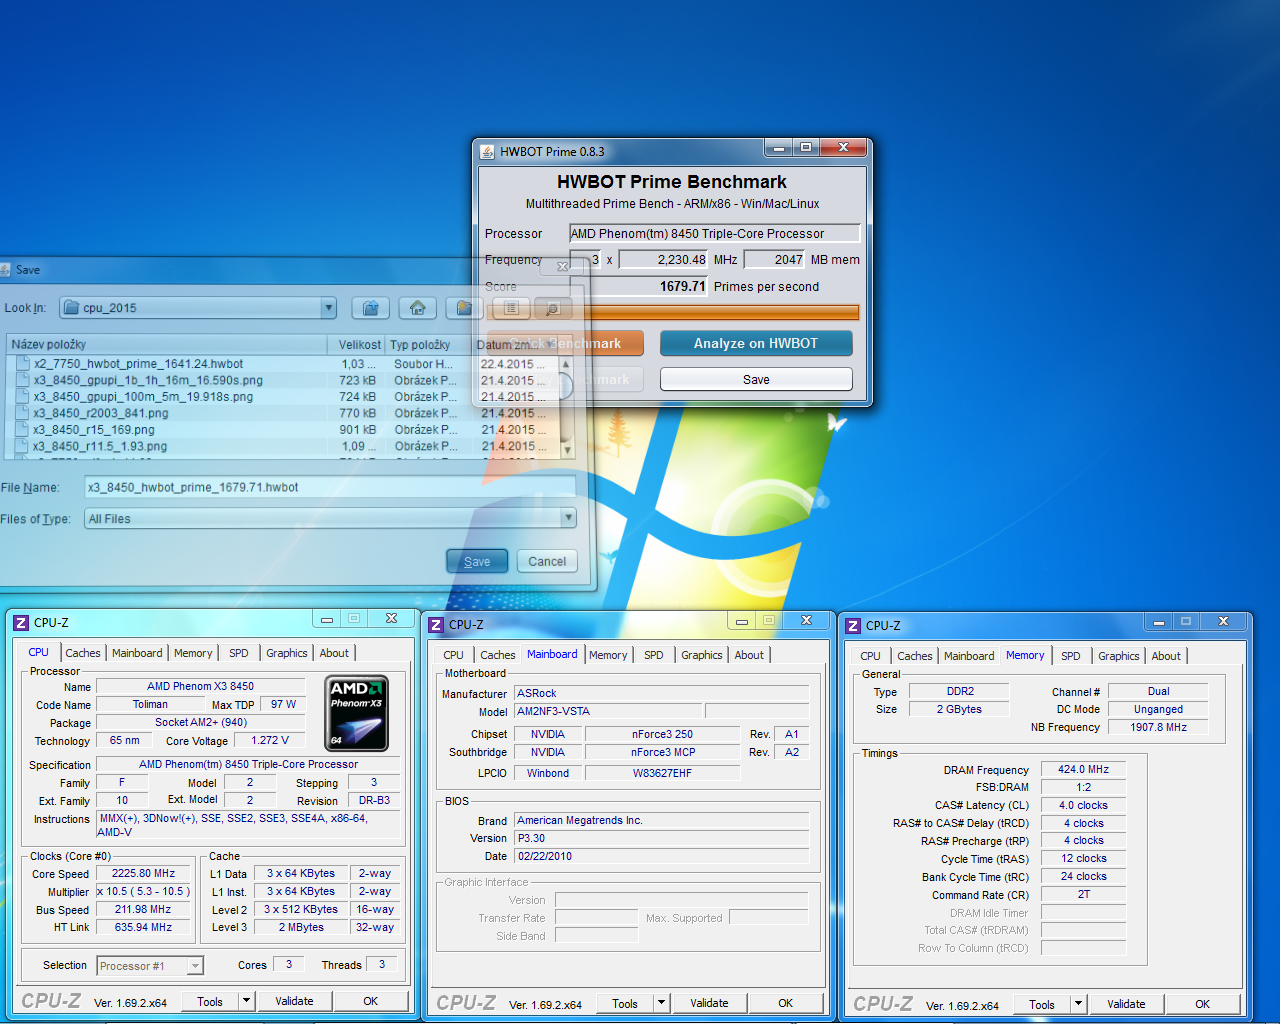Click the HWBOT Processor name field
The image size is (1280, 1024).
point(714,233)
